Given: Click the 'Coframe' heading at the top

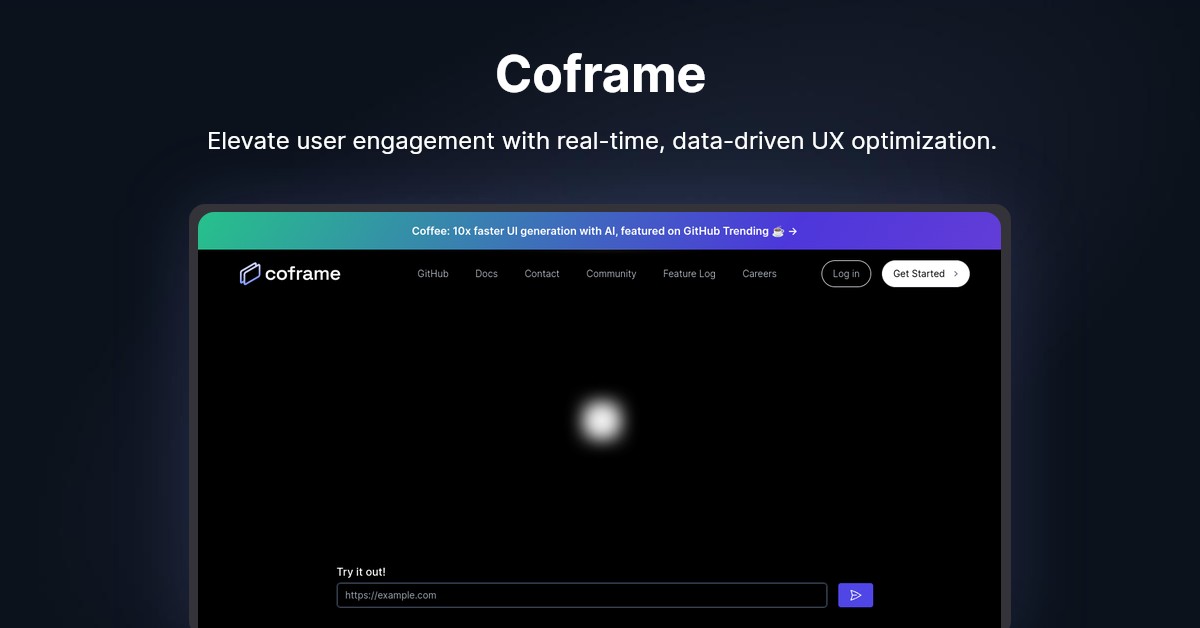Looking at the screenshot, I should pyautogui.click(x=600, y=73).
